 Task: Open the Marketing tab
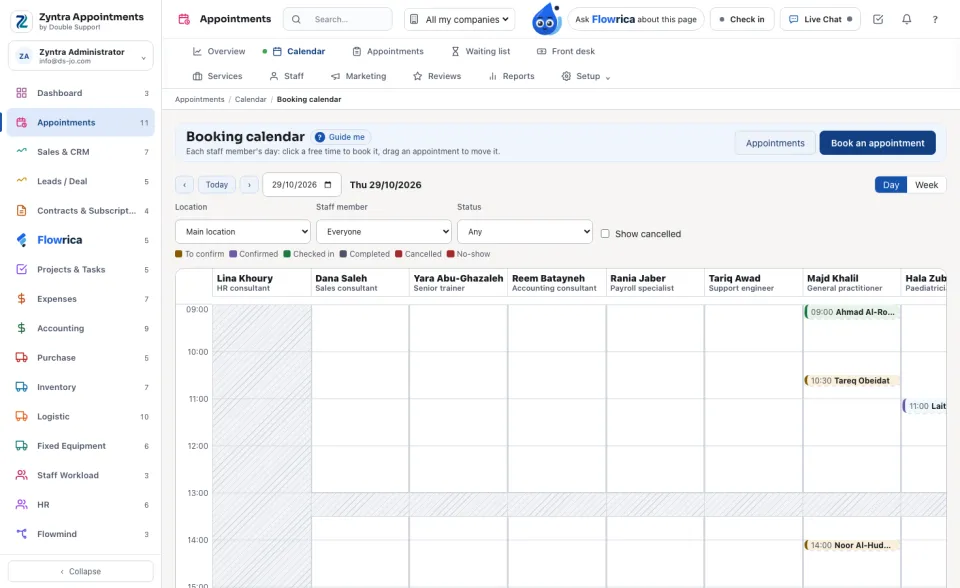358,76
